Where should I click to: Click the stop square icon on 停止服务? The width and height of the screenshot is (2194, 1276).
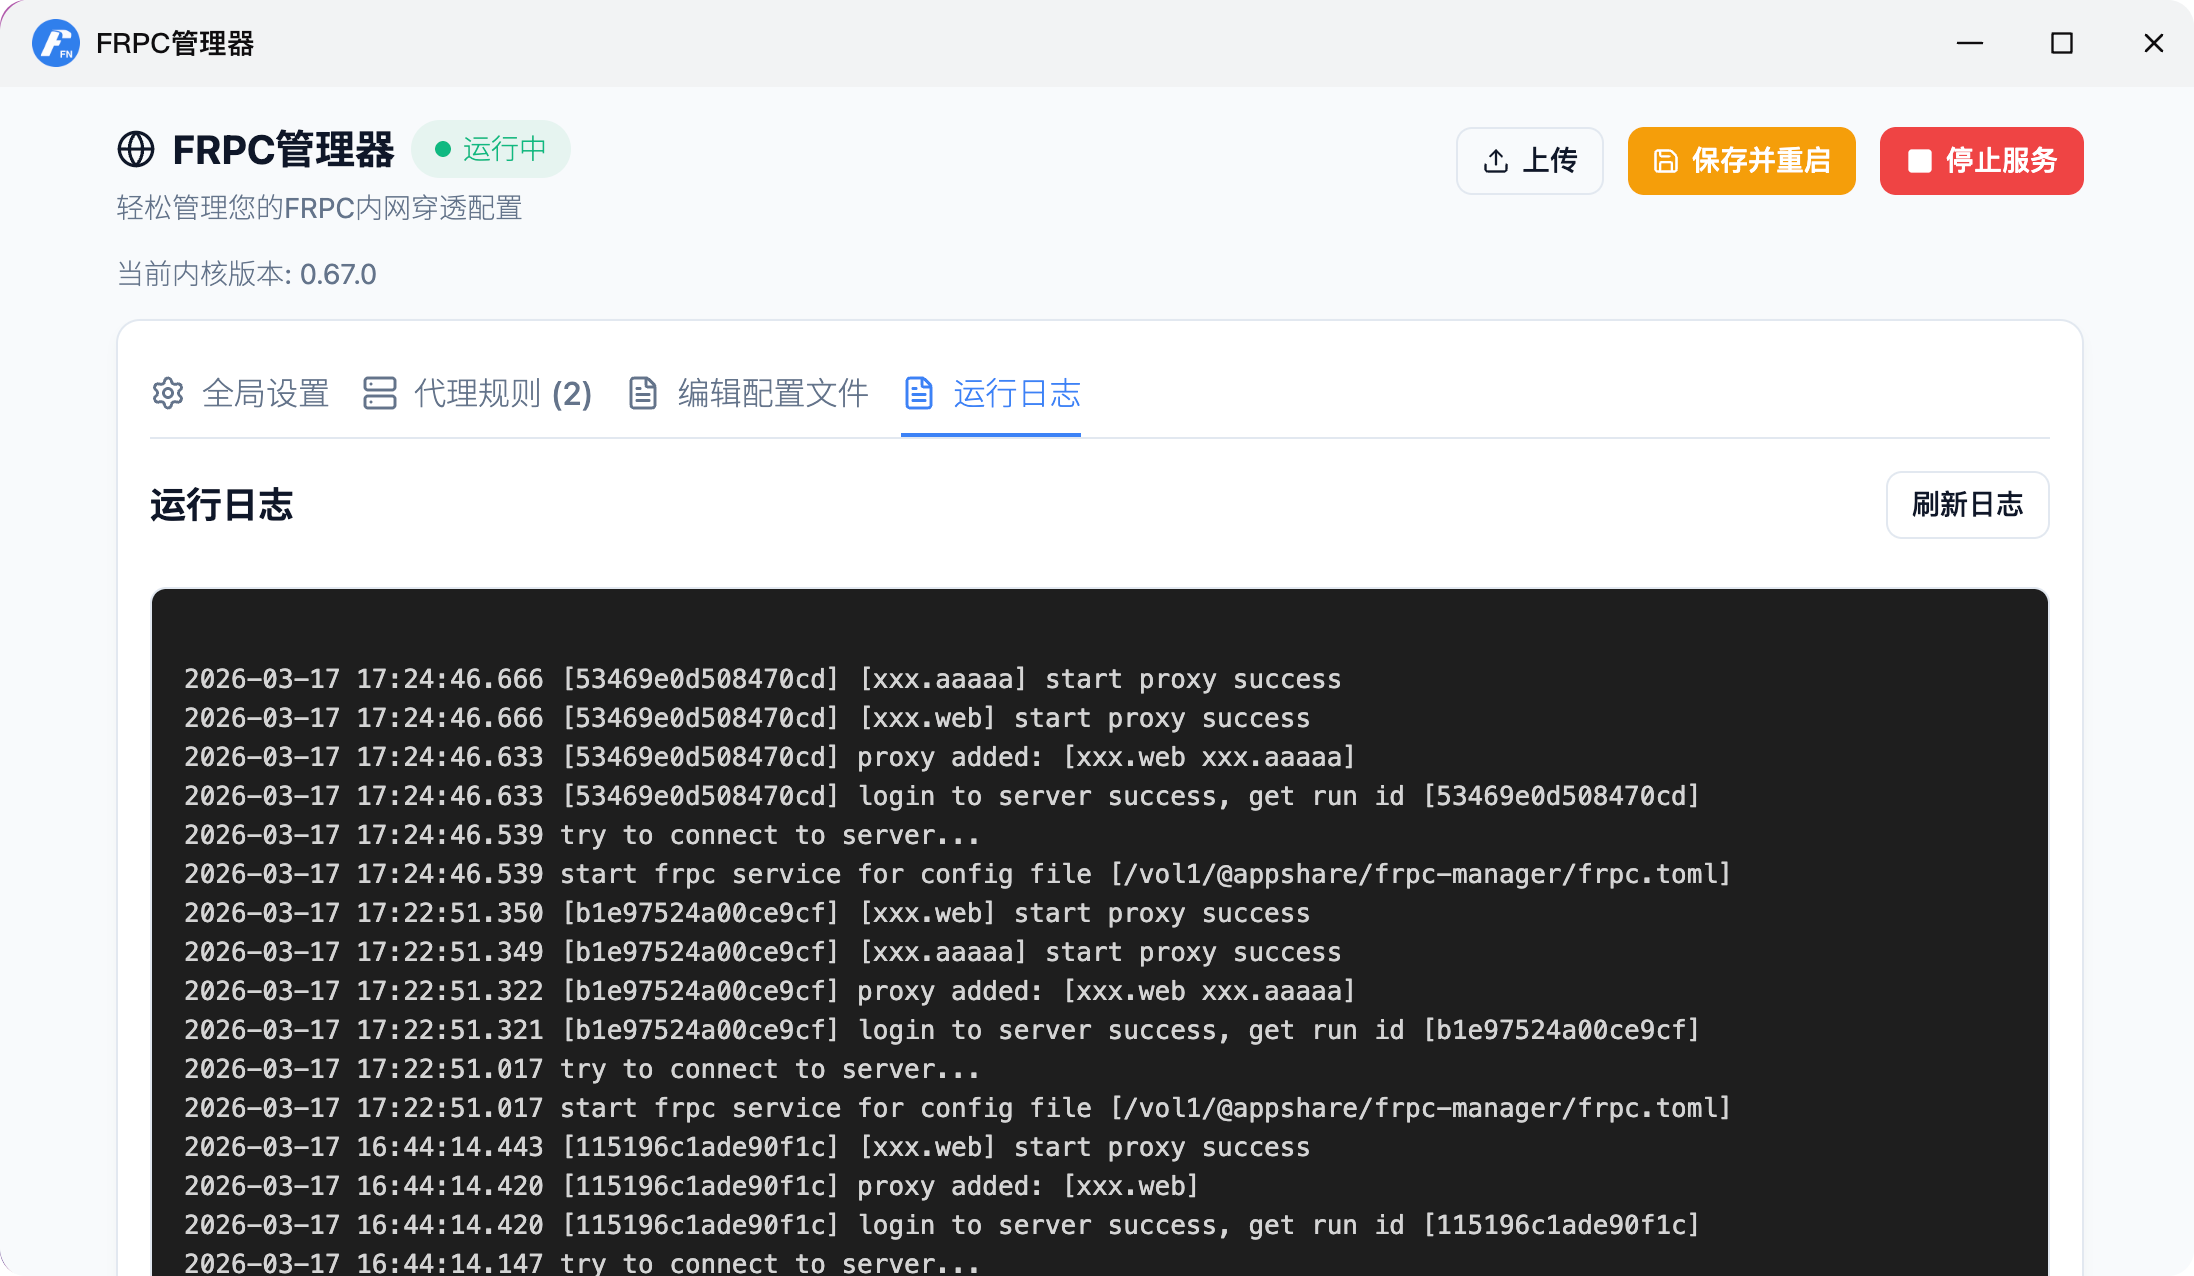1919,161
